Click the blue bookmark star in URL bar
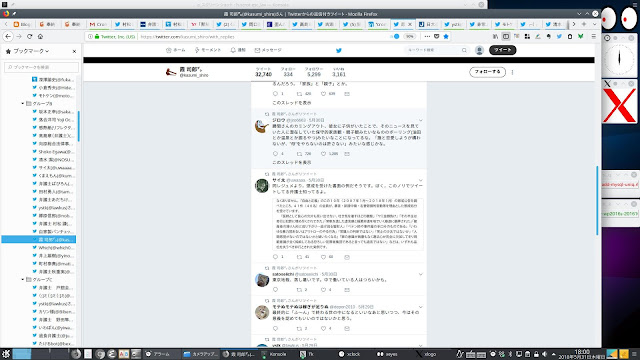 point(446,36)
